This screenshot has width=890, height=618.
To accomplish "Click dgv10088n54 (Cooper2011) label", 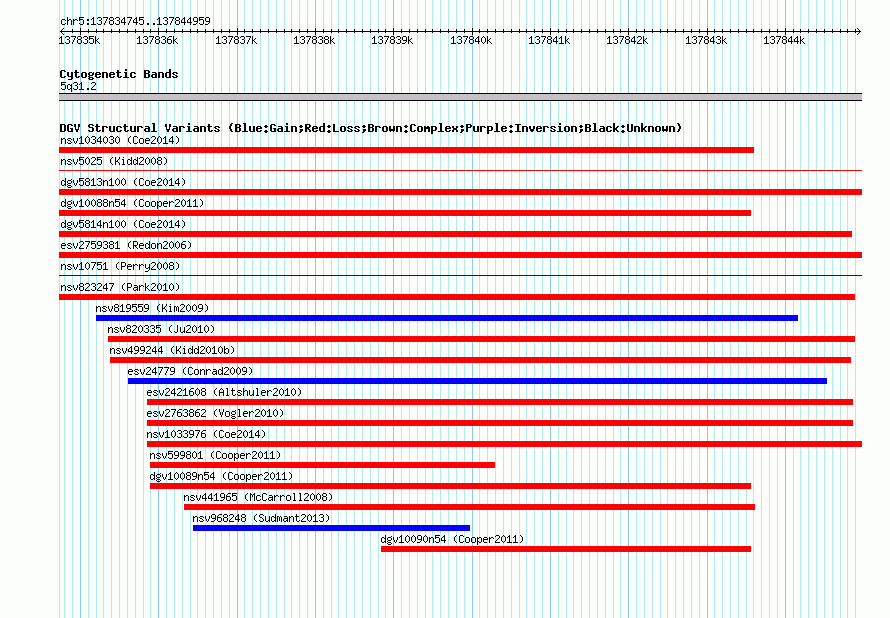I will click(132, 203).
